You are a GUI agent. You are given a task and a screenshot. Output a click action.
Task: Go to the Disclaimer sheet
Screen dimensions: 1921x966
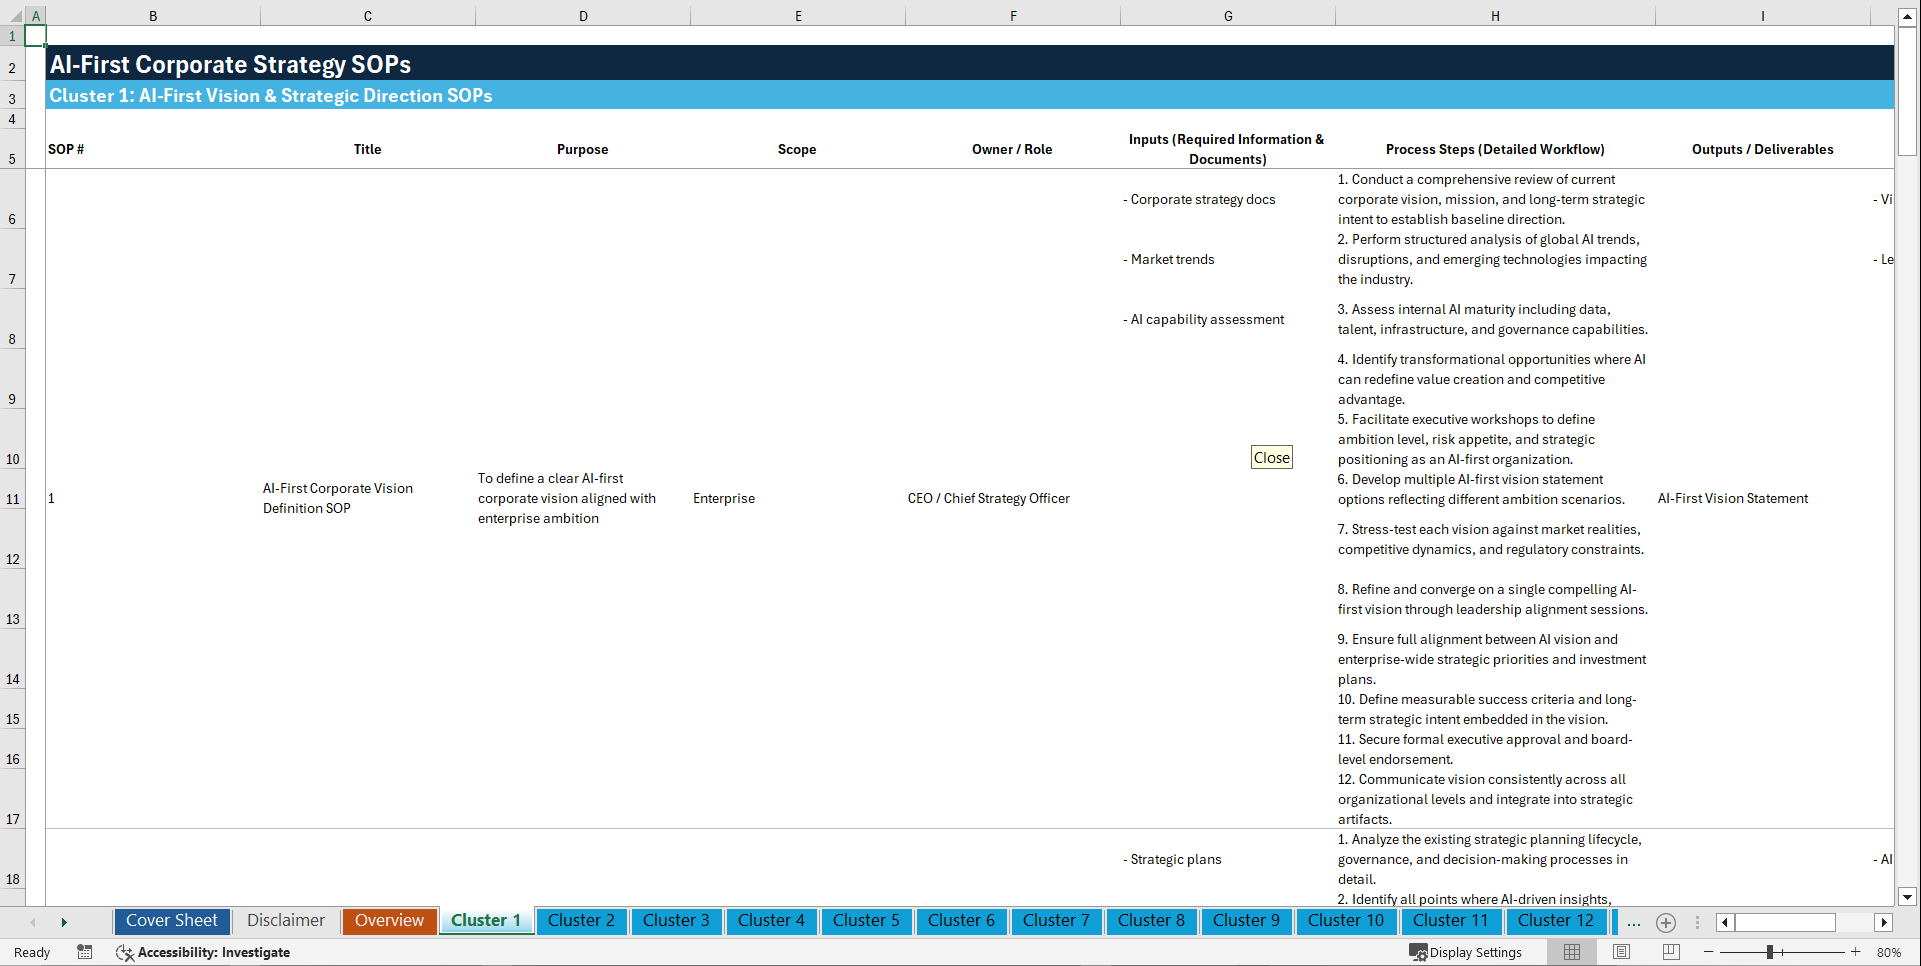pos(285,921)
